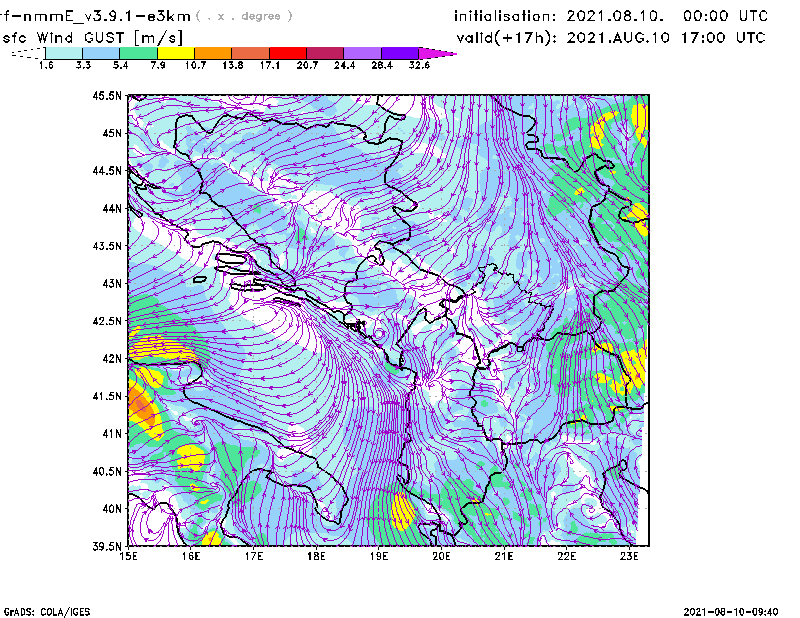Click legend value '24.4'

344,65
